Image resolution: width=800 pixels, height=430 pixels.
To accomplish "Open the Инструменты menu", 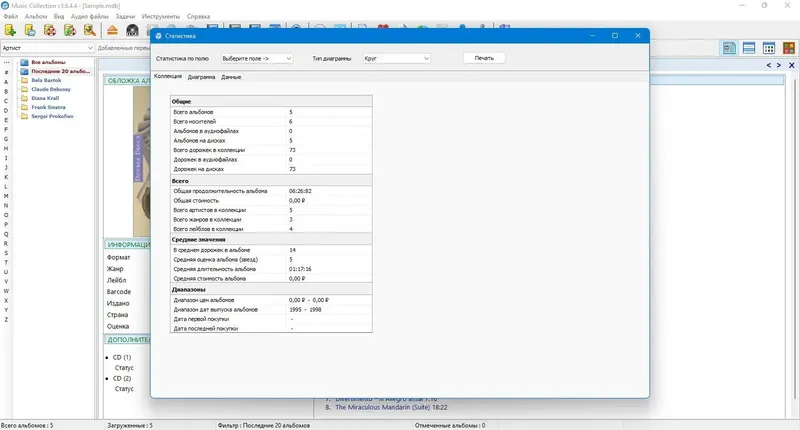I will (161, 16).
